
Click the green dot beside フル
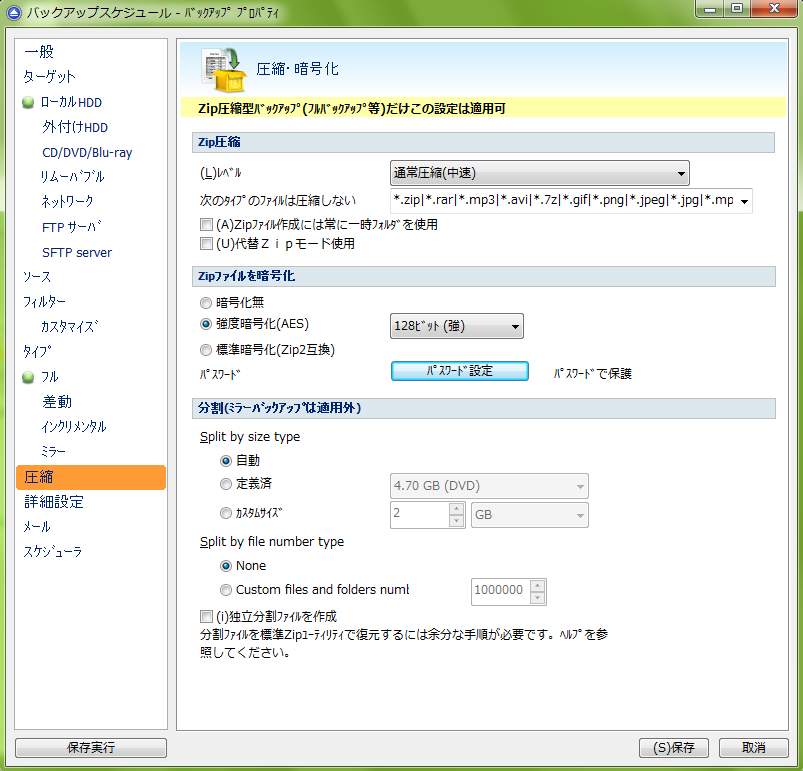tap(28, 377)
